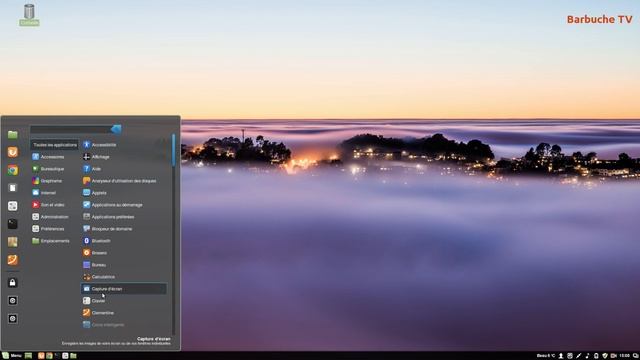Click the show desktop icon next to Menu

point(28,356)
